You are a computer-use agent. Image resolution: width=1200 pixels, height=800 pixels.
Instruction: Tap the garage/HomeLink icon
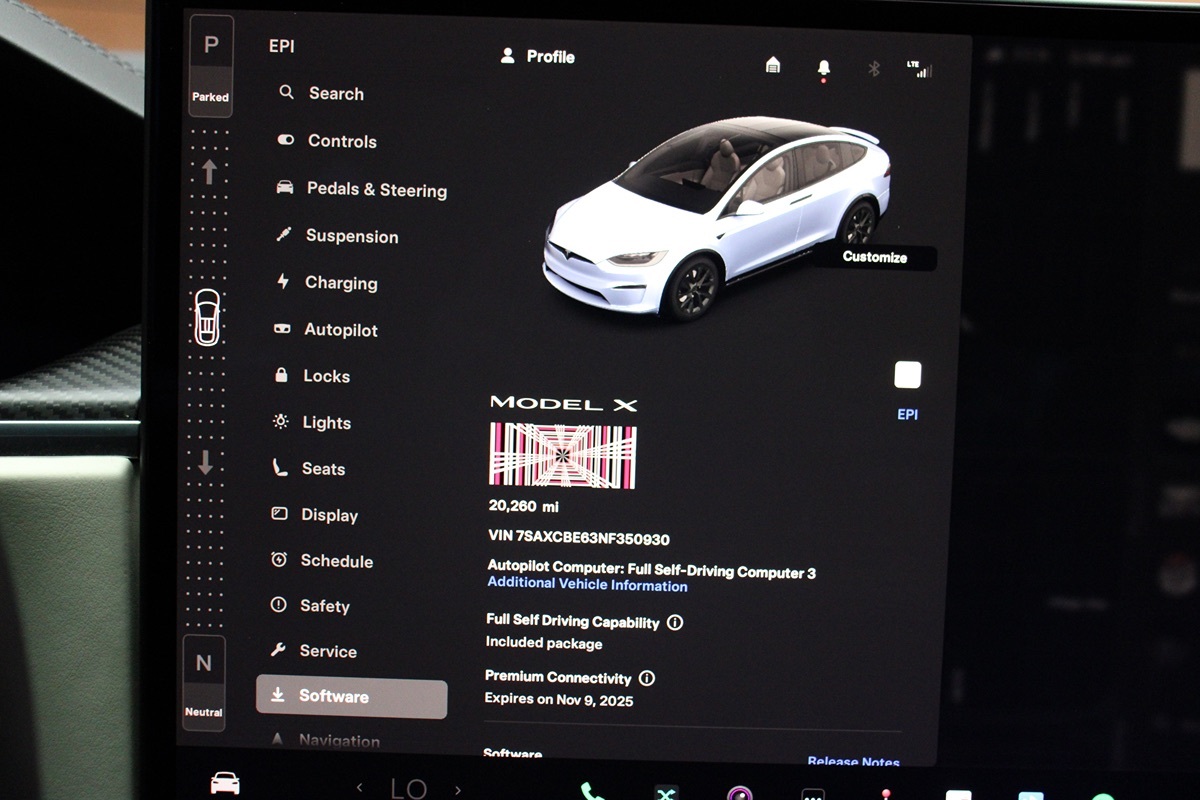tap(772, 63)
